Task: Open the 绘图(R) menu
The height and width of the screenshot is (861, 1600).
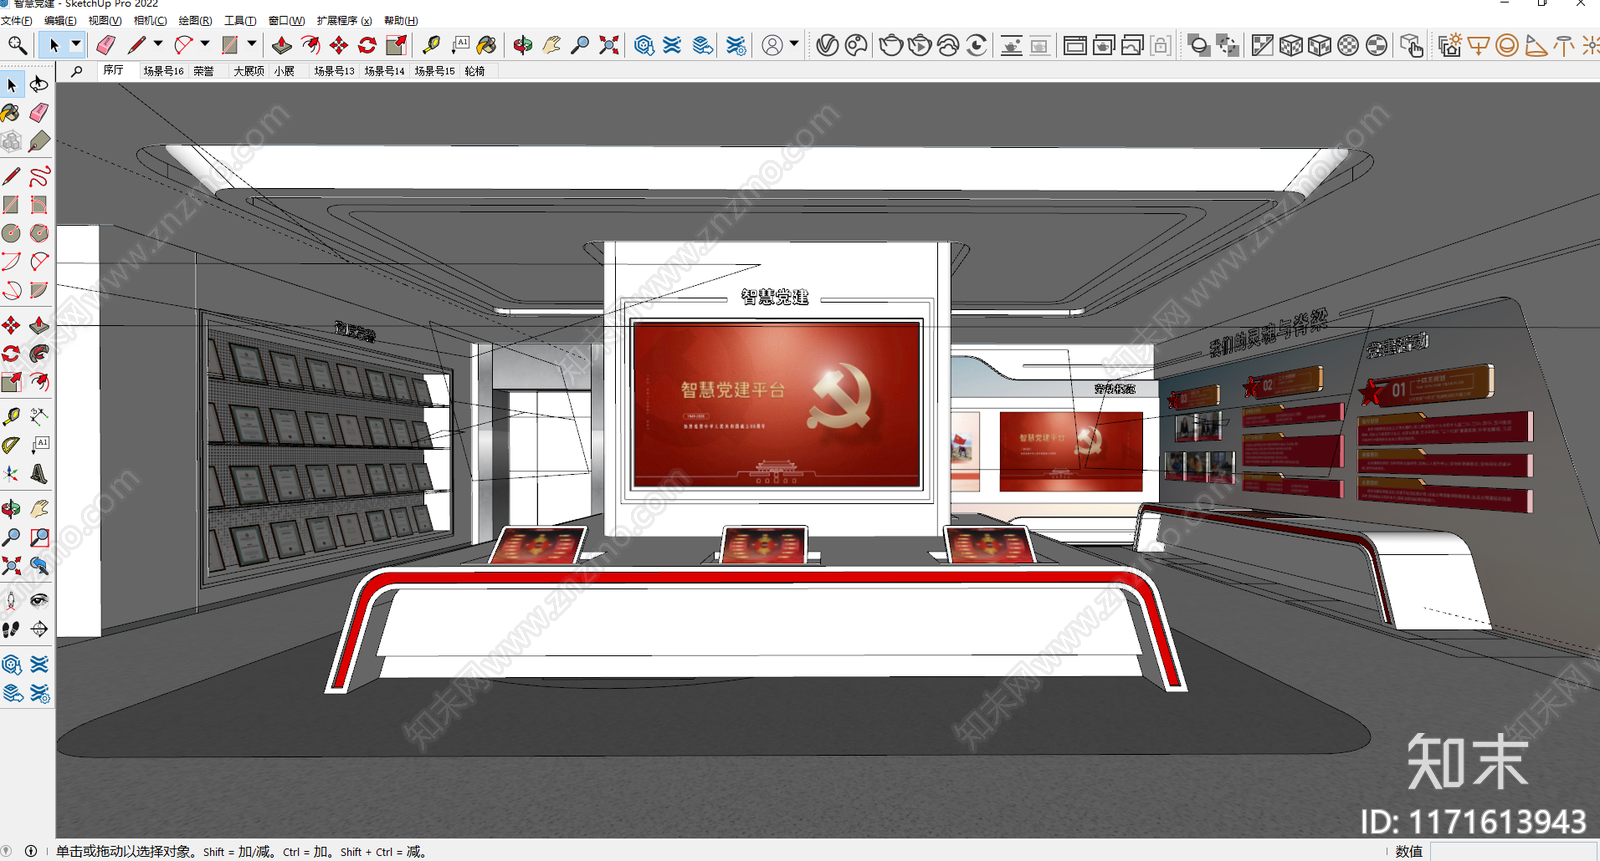Action: pos(195,20)
